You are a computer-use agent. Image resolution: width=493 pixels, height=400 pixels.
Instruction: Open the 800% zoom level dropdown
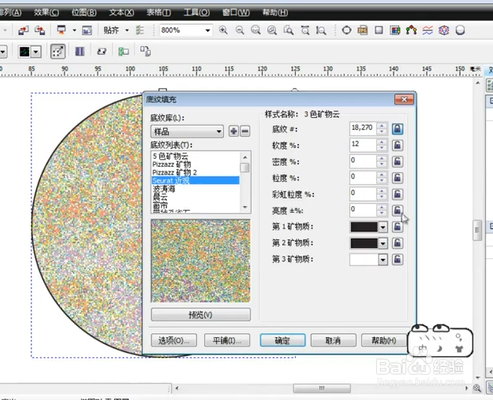click(x=208, y=30)
